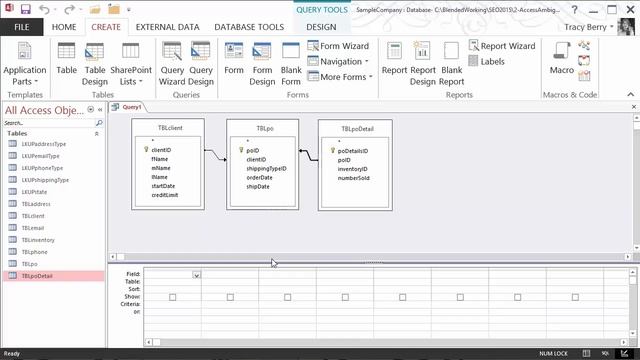The image size is (640, 360).
Task: Open the Report Wizard
Action: (x=502, y=46)
